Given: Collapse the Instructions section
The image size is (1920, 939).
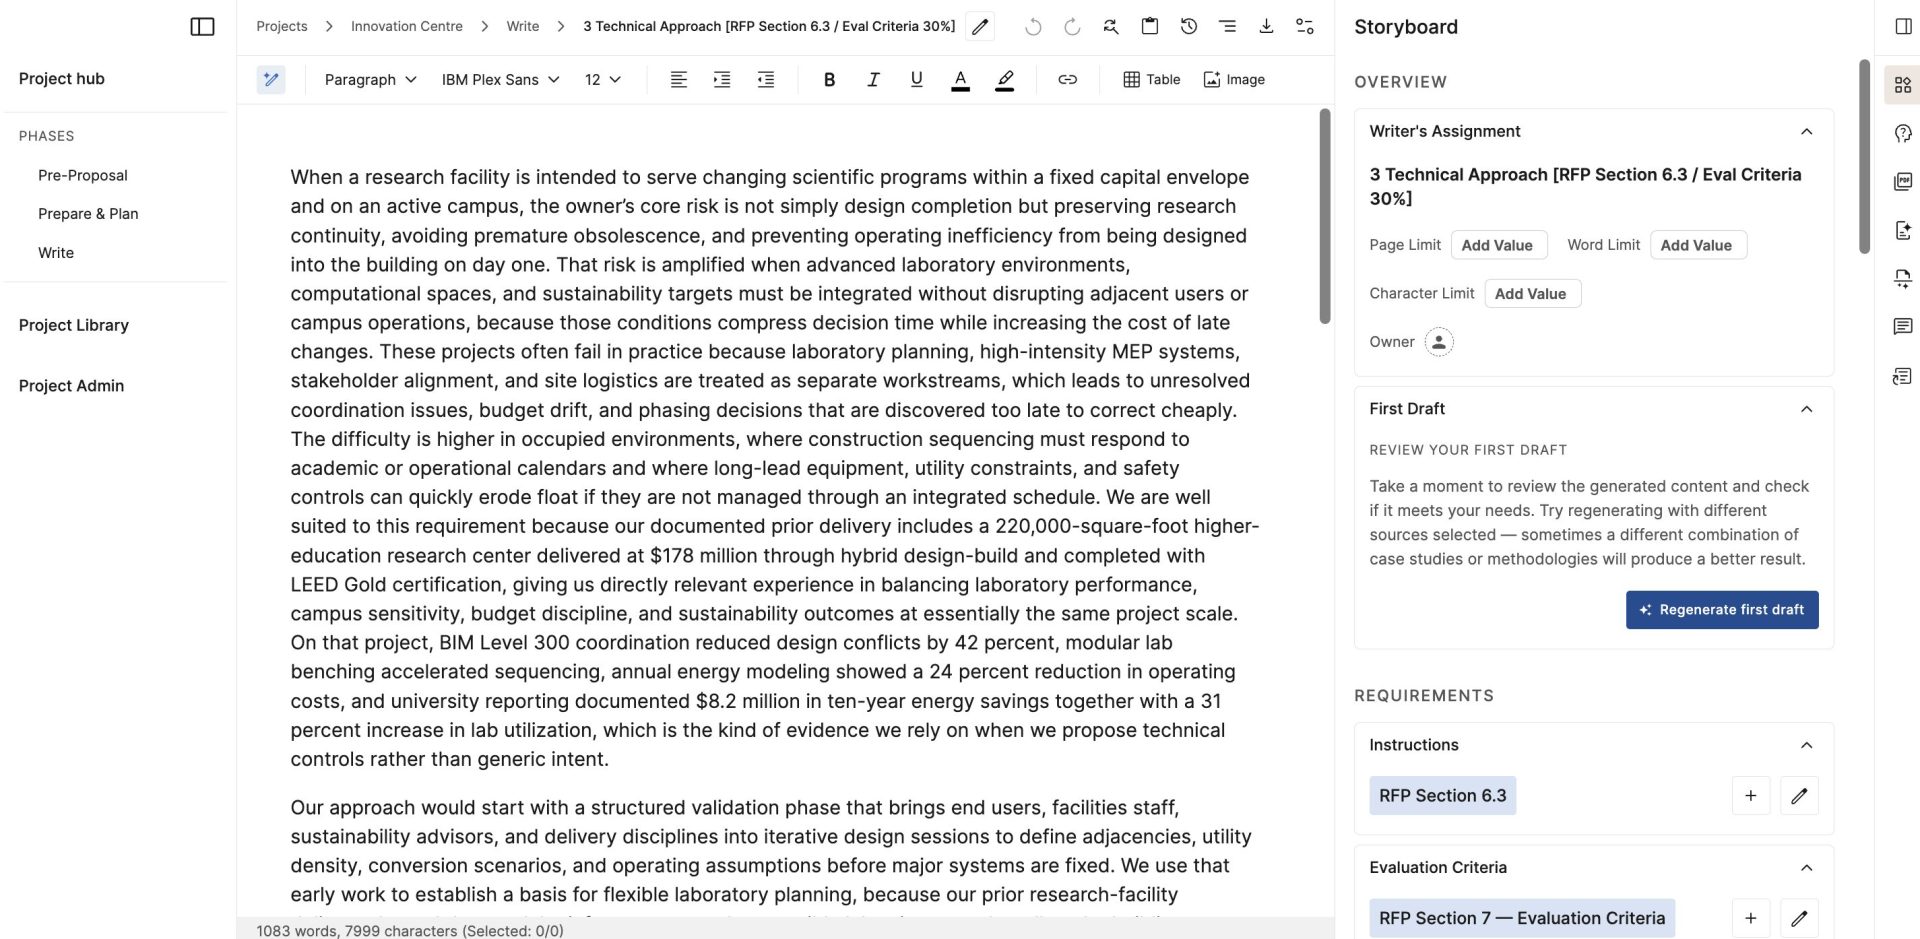Looking at the screenshot, I should (x=1806, y=745).
